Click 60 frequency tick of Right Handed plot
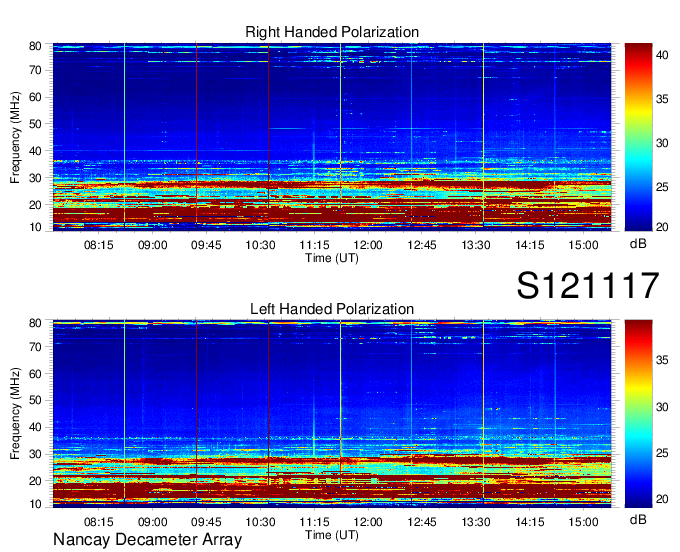 pos(35,97)
